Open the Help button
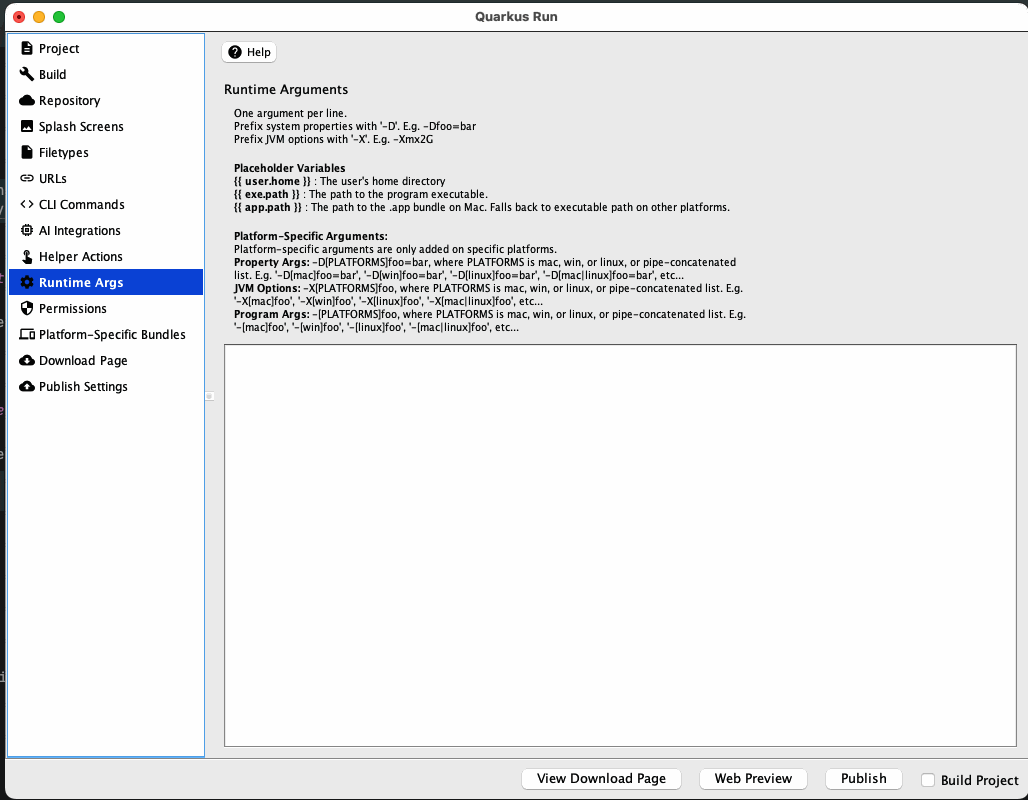 pyautogui.click(x=249, y=52)
